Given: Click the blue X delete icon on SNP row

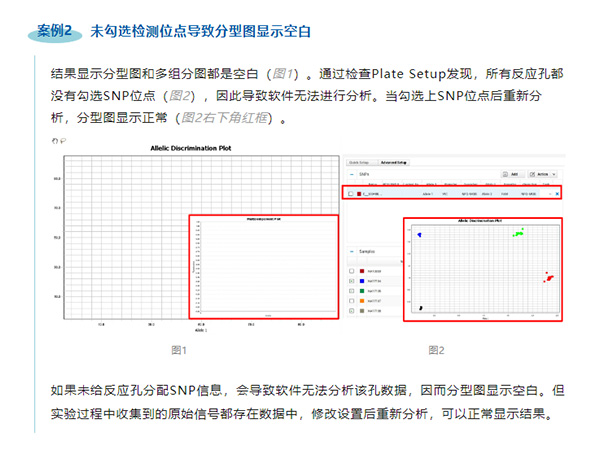Looking at the screenshot, I should tap(558, 192).
